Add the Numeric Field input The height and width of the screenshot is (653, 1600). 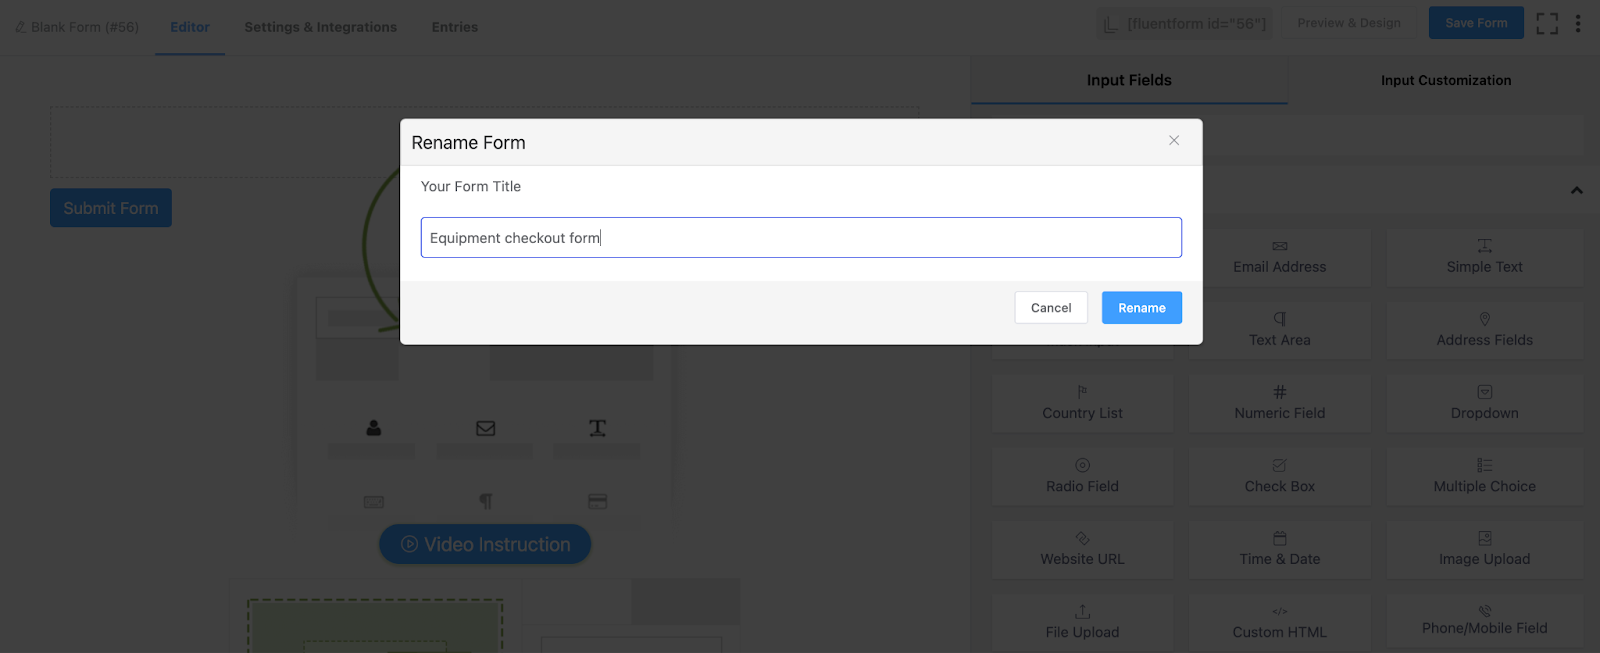tap(1279, 403)
